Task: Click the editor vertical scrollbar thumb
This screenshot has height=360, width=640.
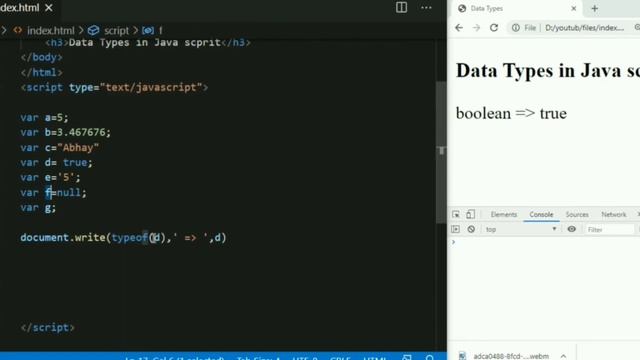Action: click(441, 152)
